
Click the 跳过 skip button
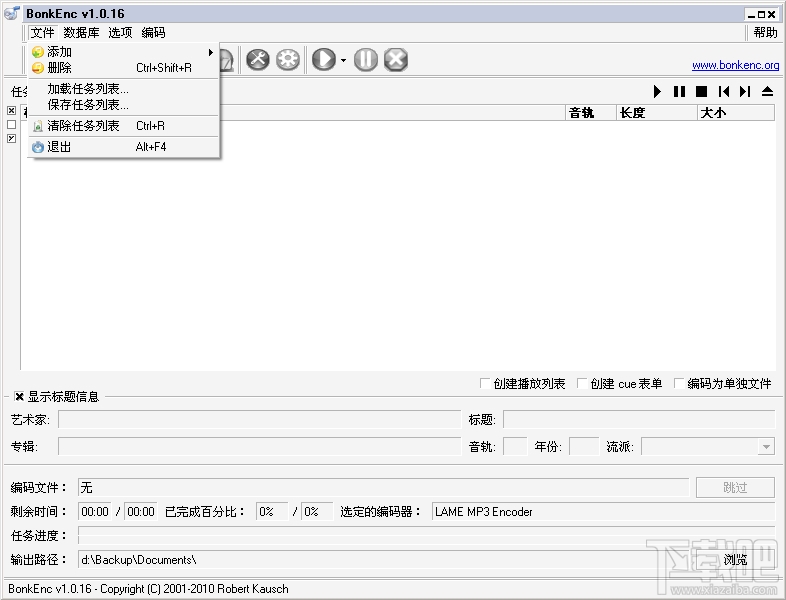point(735,487)
